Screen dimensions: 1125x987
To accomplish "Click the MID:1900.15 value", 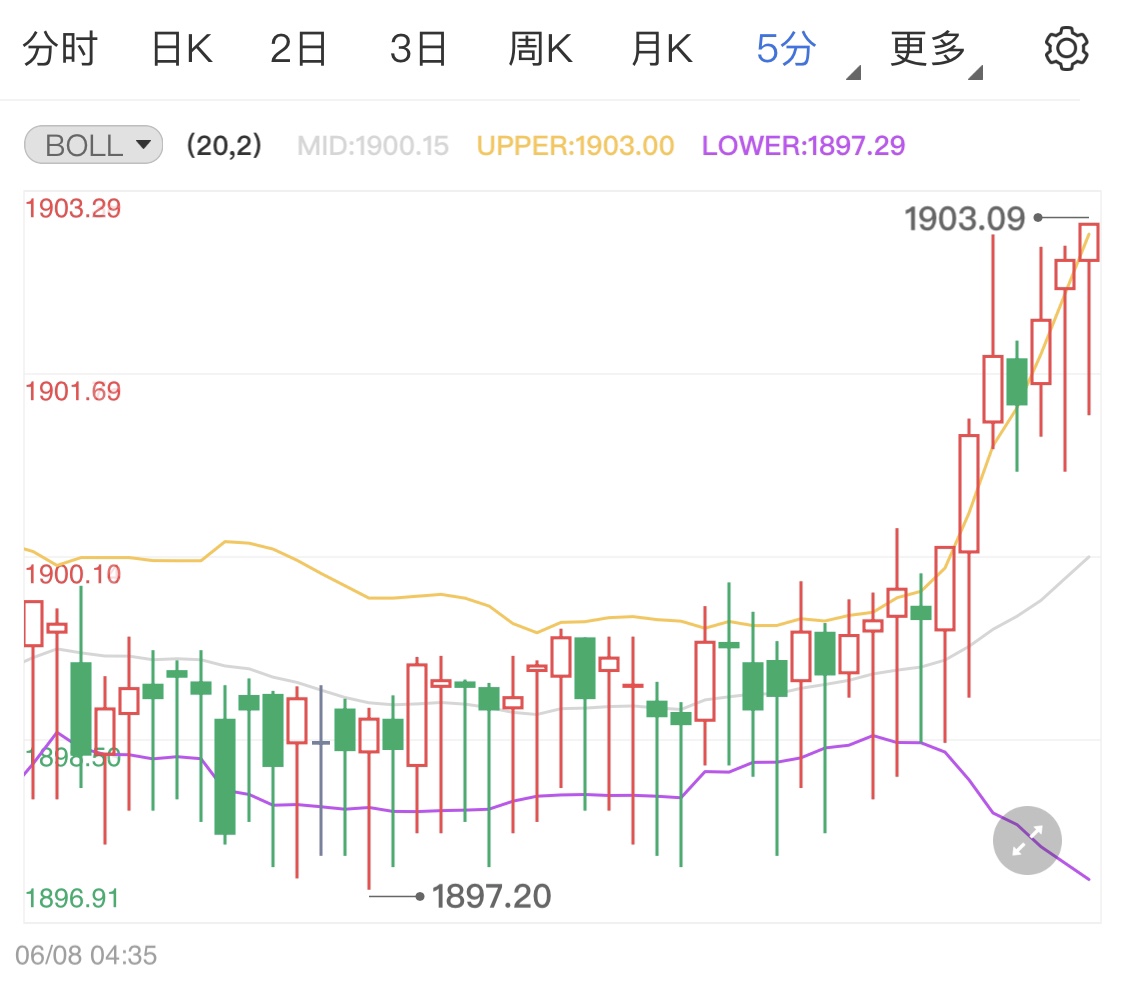I will point(372,146).
